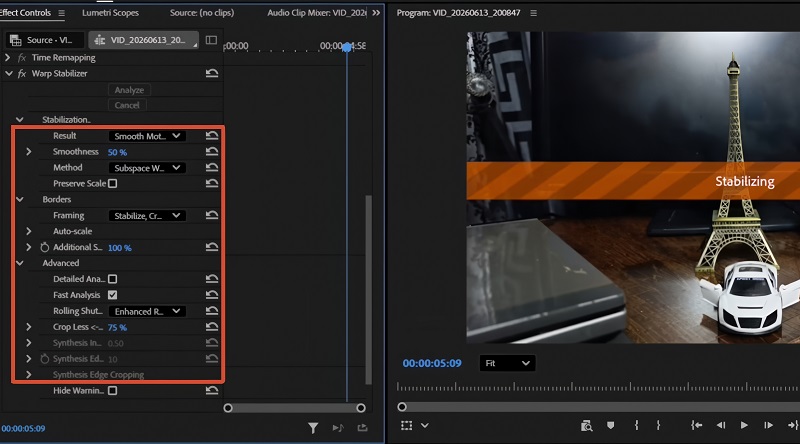Reset the Rolling Shutter Ripple parameter
The image size is (800, 444).
tap(212, 311)
